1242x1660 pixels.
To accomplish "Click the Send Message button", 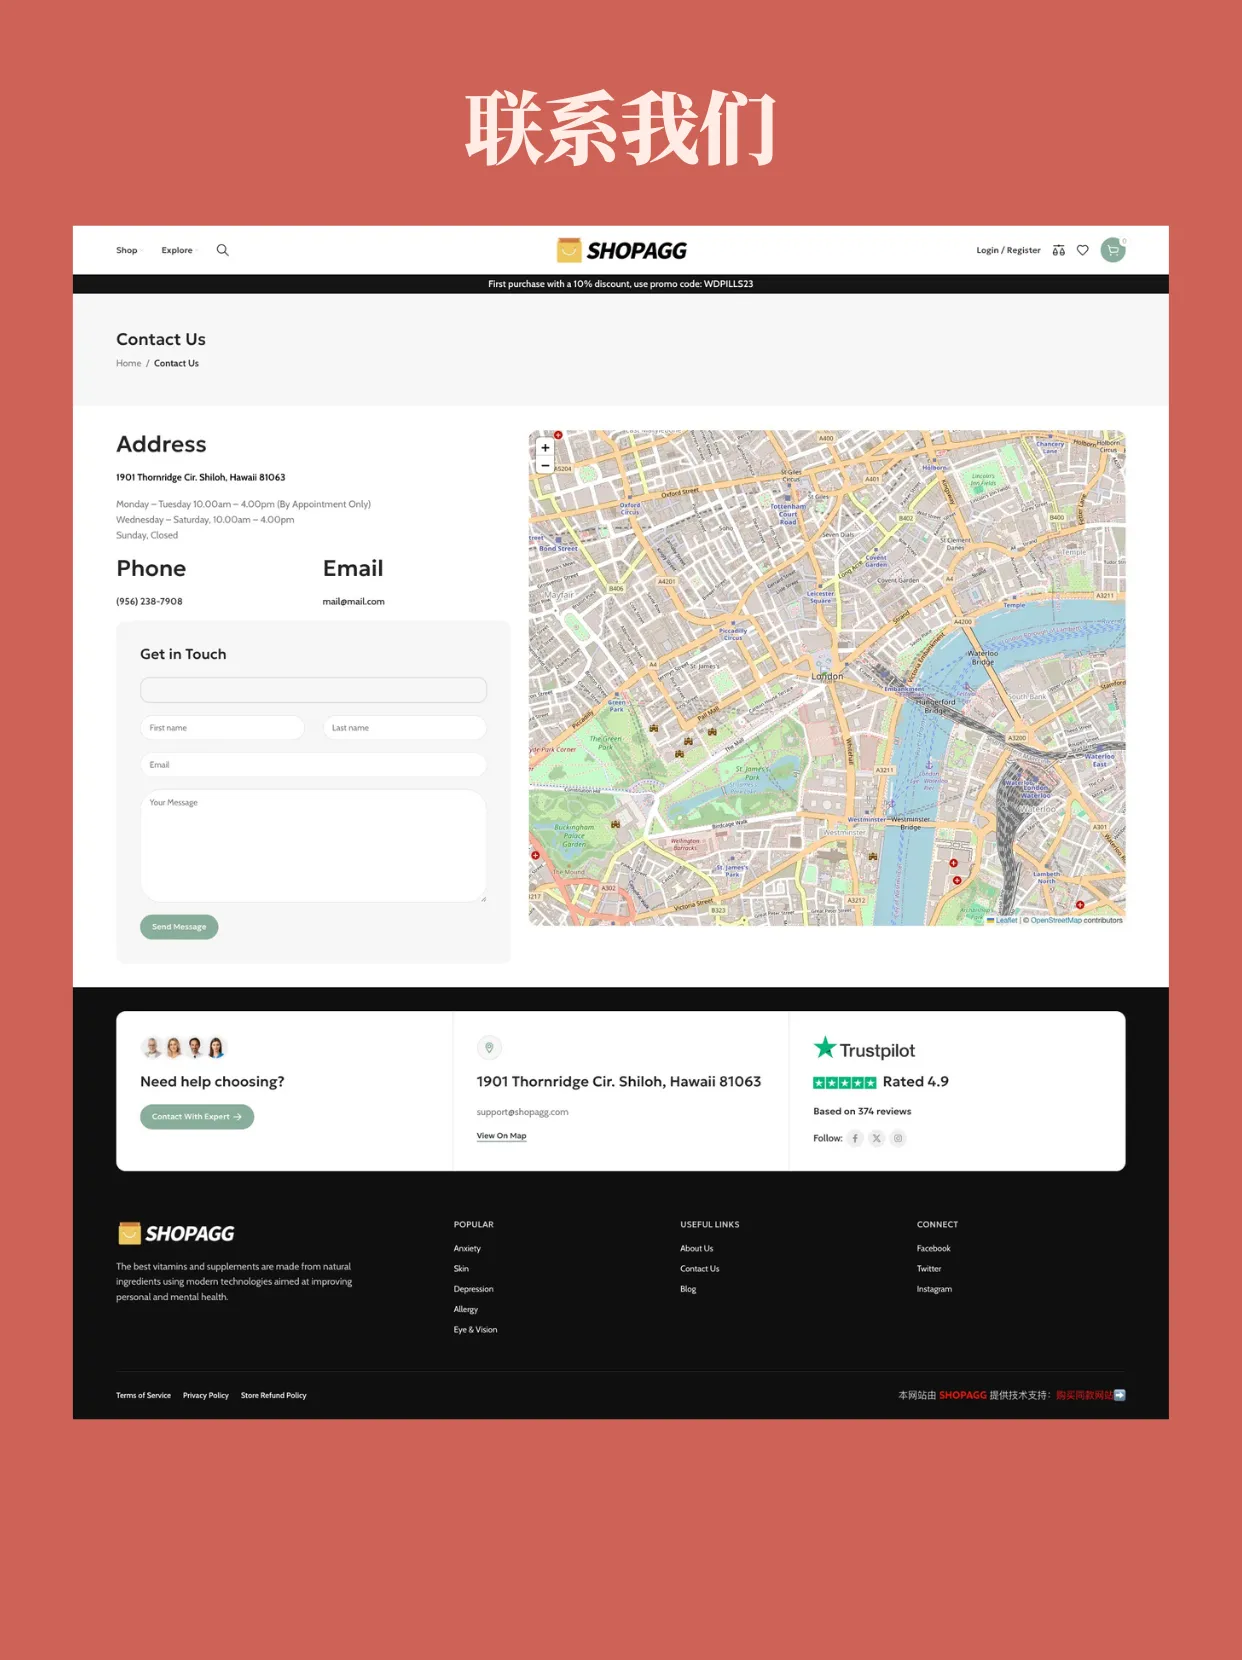I will click(179, 927).
